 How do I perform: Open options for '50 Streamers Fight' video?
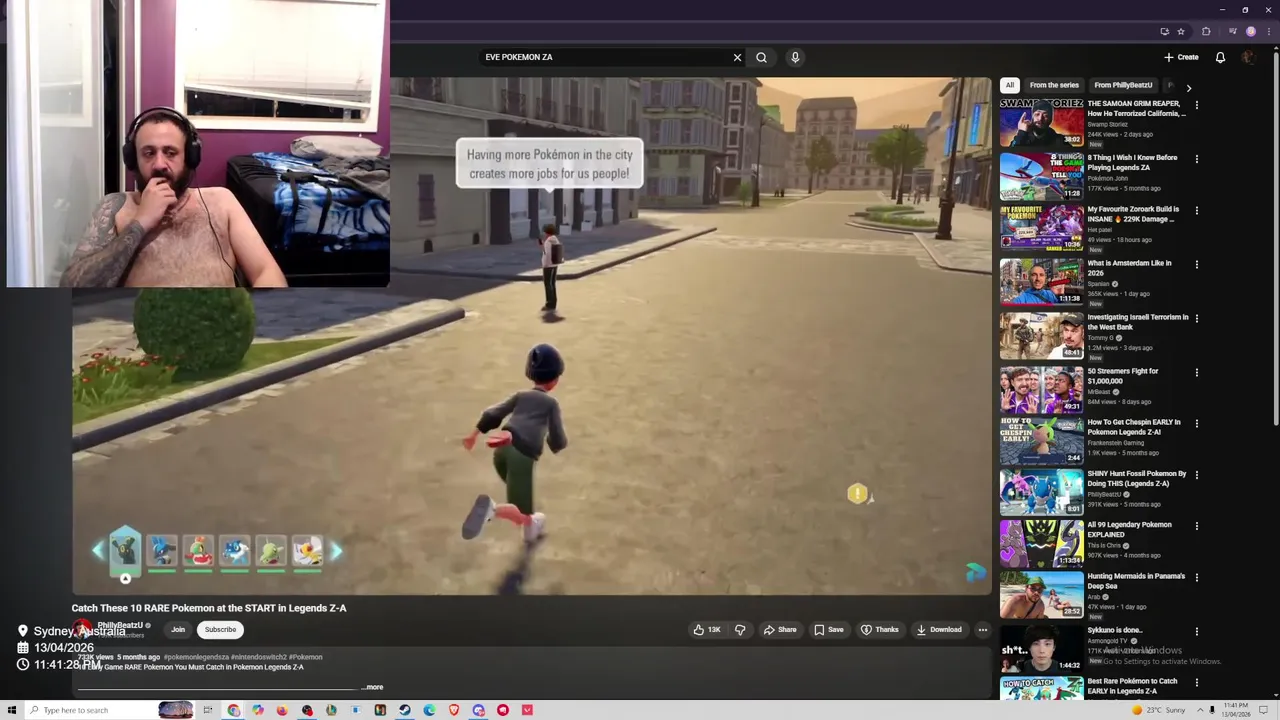point(1196,372)
